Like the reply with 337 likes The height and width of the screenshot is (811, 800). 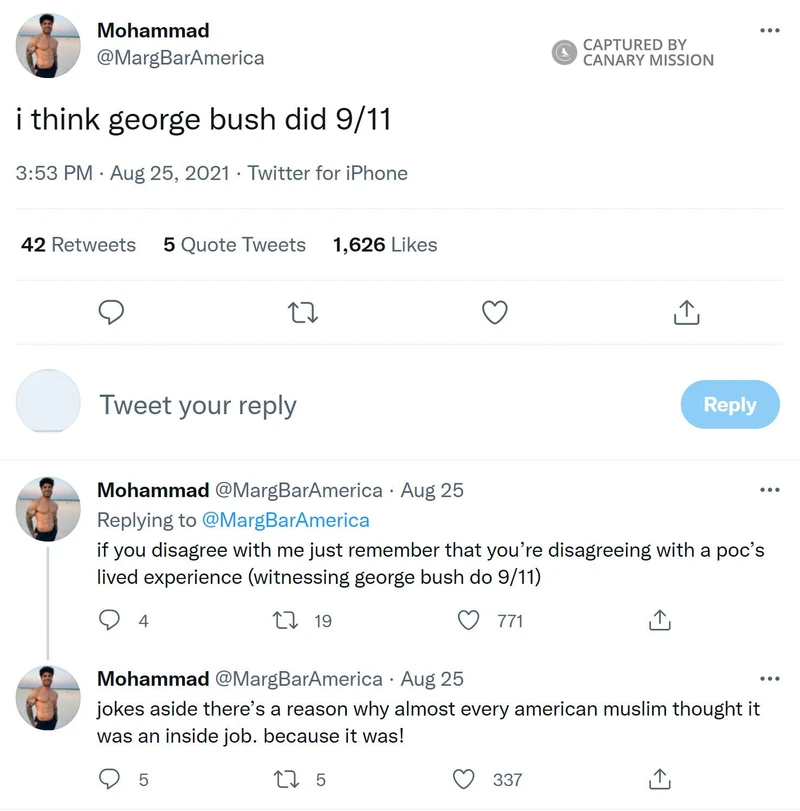[464, 779]
